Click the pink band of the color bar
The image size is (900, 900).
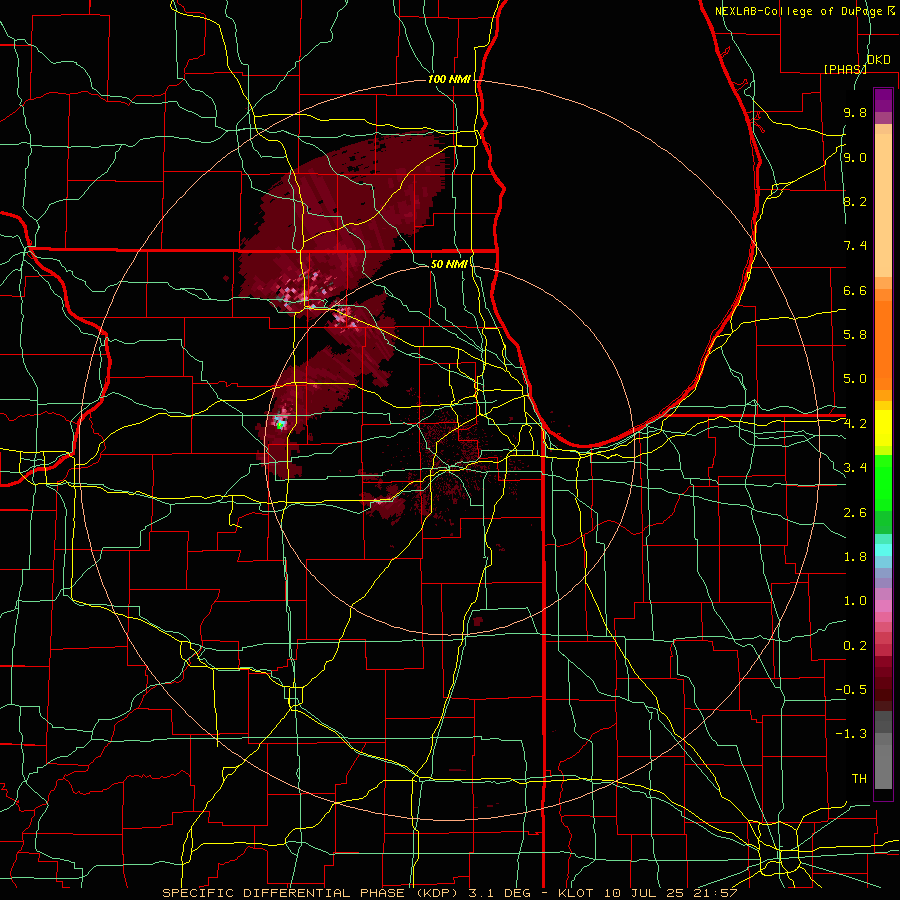pos(883,606)
